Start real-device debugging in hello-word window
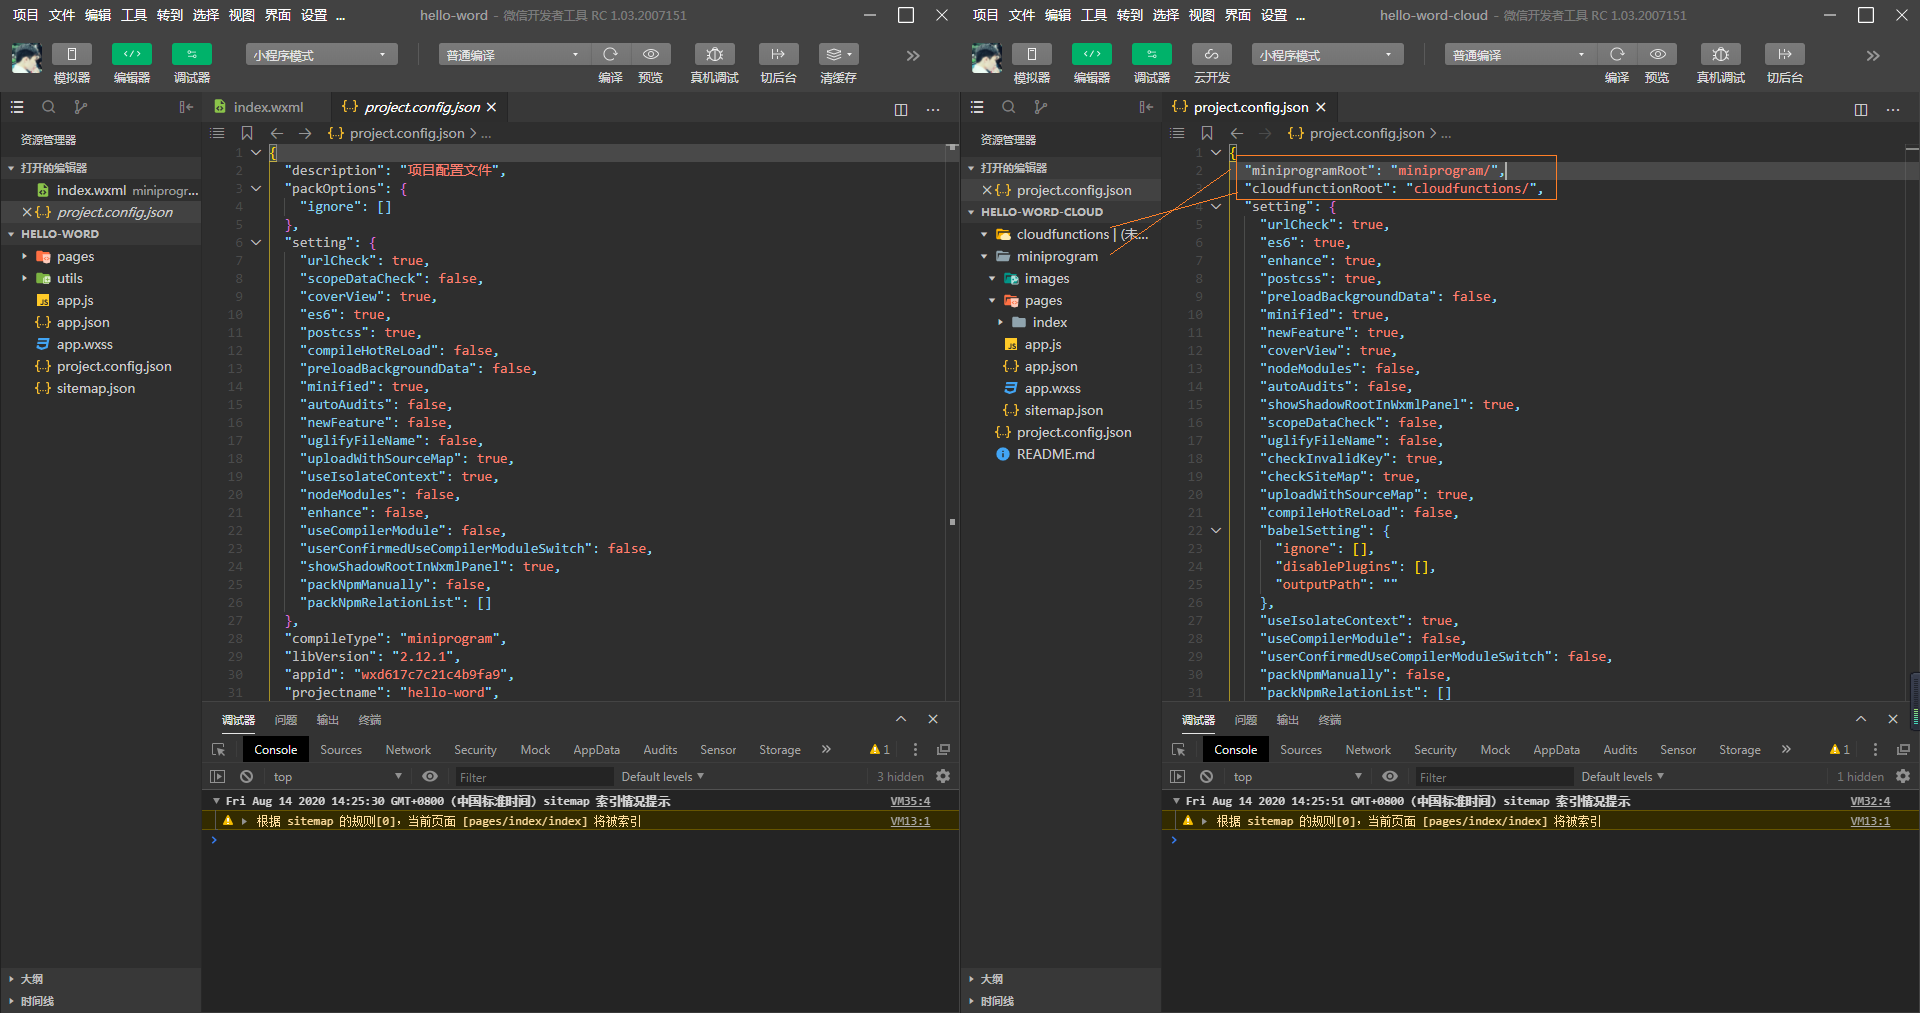Screen dimensions: 1920x1013 [x=714, y=54]
